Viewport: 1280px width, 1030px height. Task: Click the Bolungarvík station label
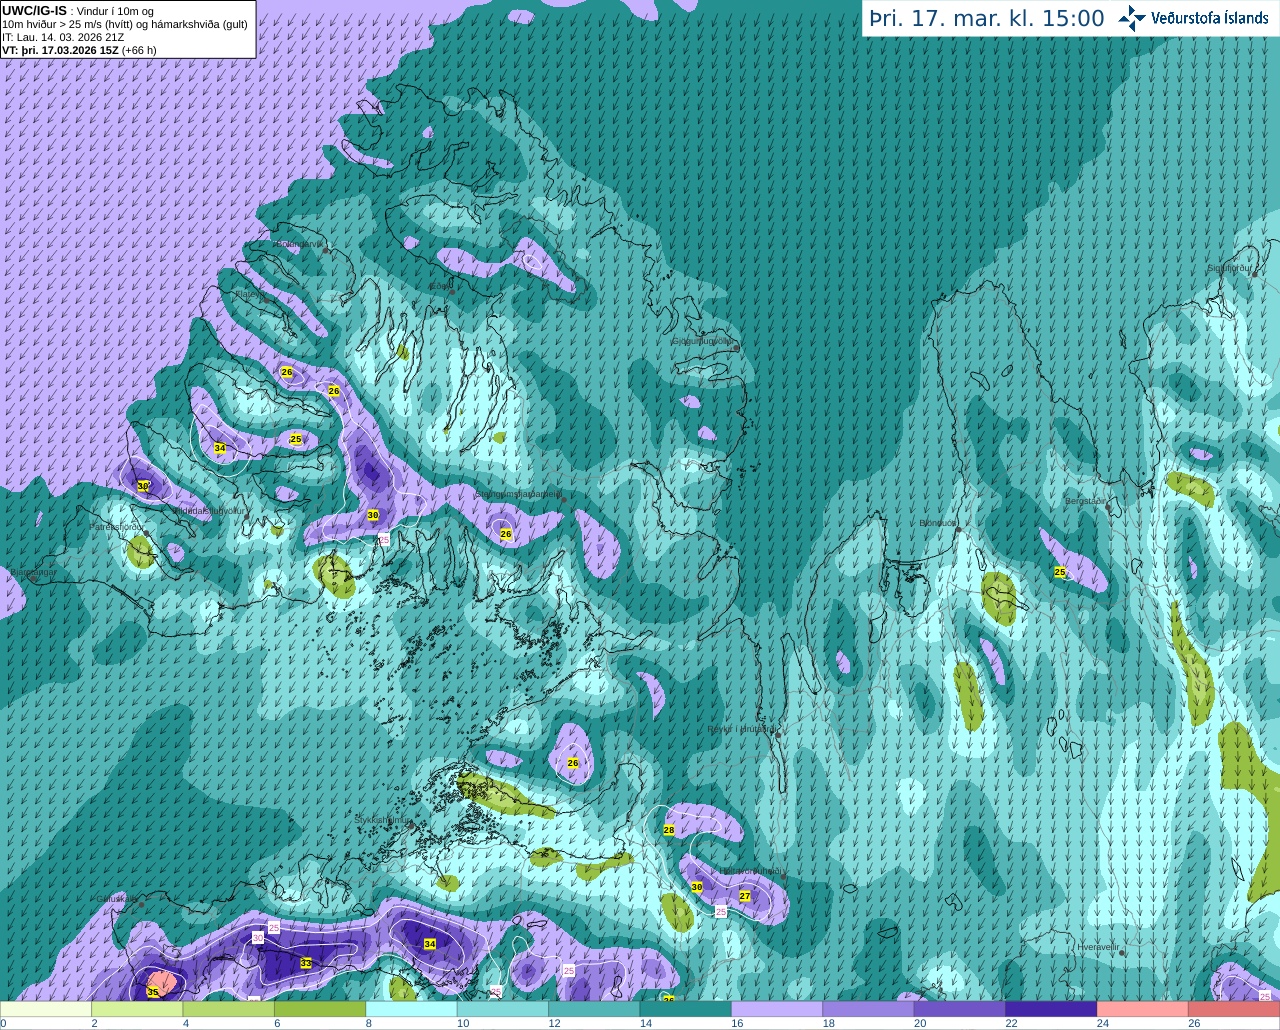(299, 244)
